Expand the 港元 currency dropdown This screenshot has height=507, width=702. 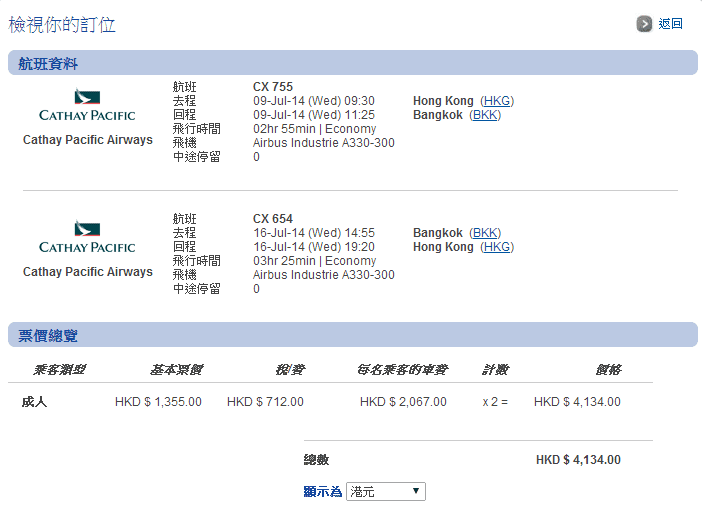point(386,492)
